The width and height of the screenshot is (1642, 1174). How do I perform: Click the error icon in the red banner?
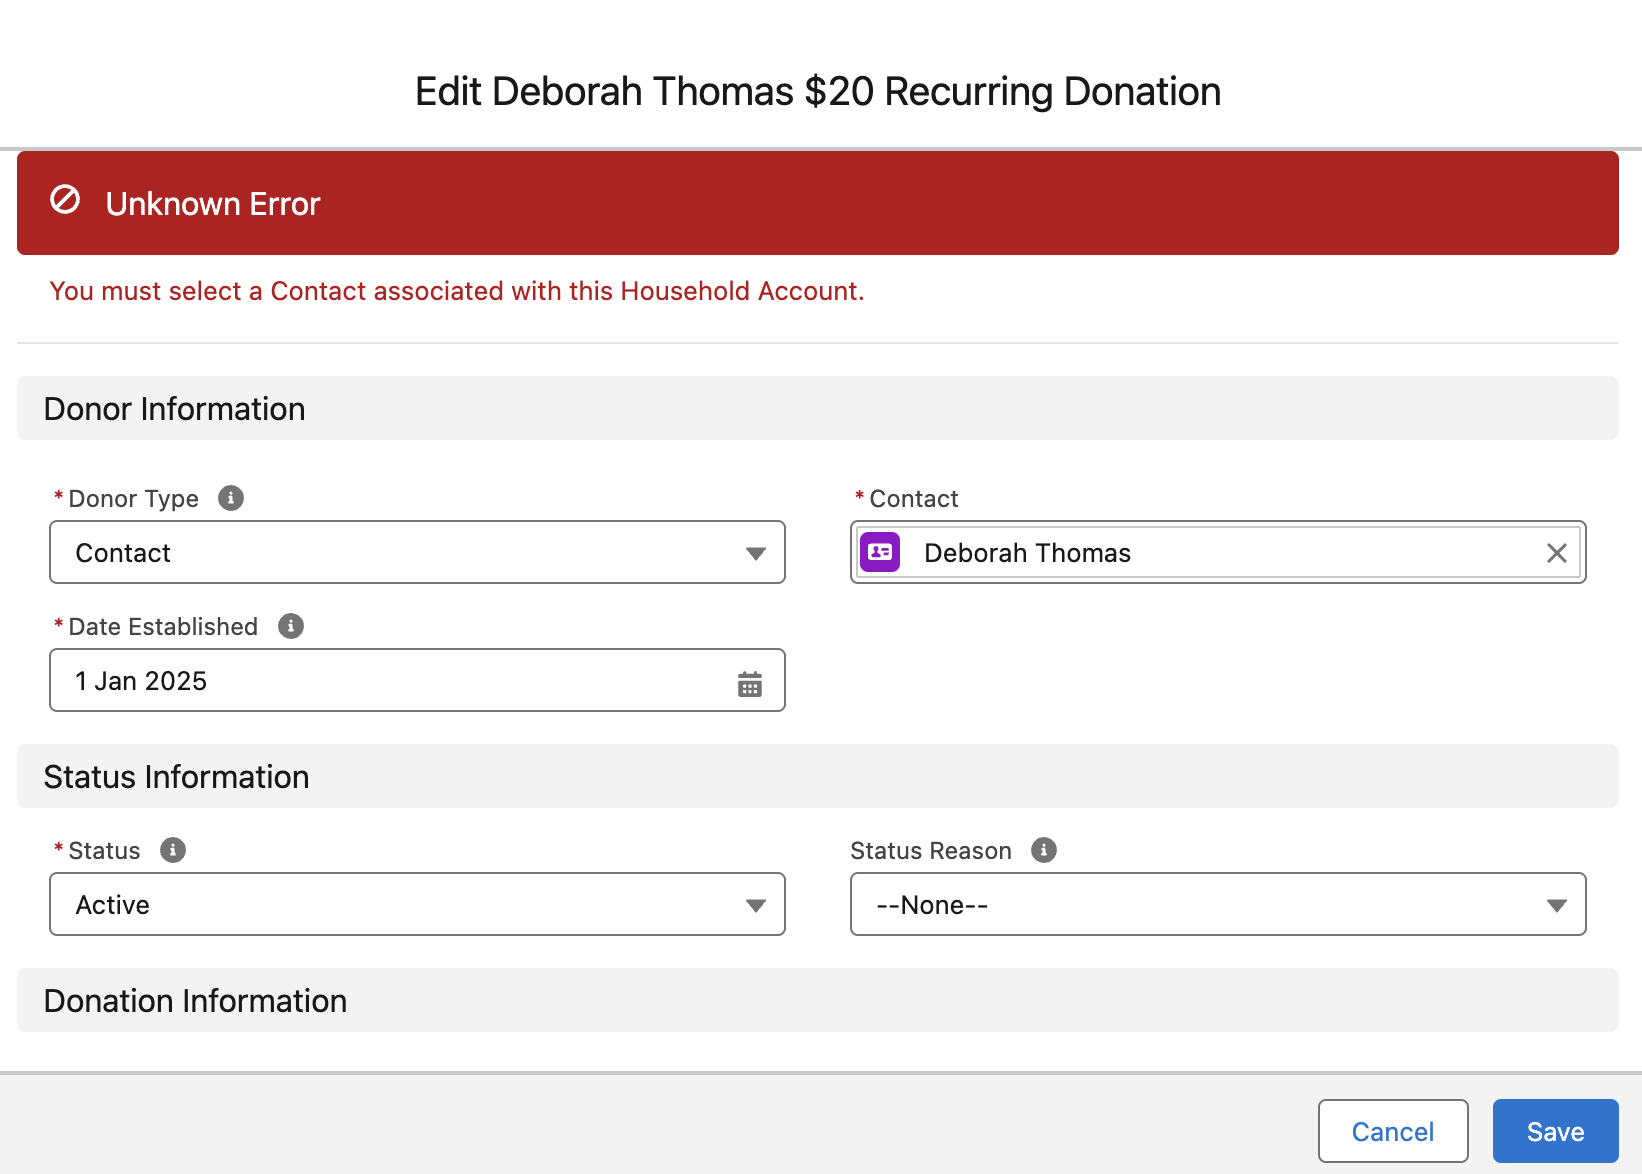pyautogui.click(x=66, y=200)
